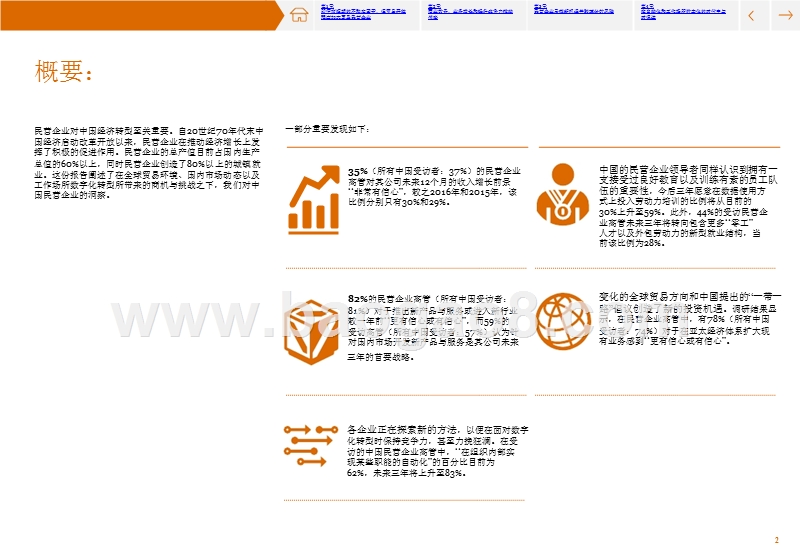Go to previous page with left chevron

[751, 16]
